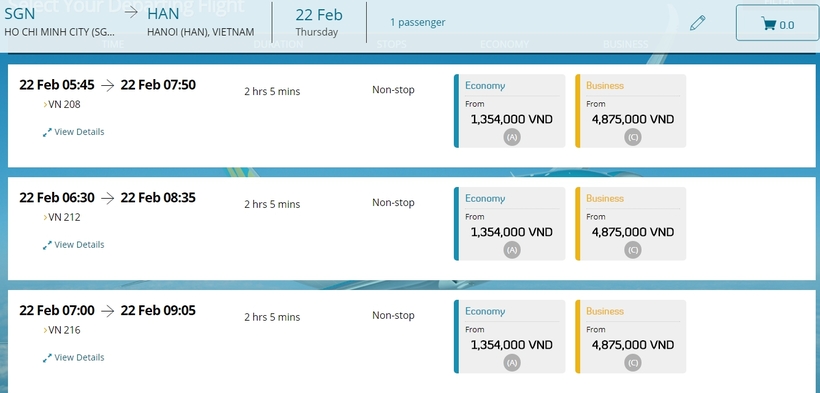Click the (A) fare class badge for VN 208
Image resolution: width=820 pixels, height=393 pixels.
point(512,137)
